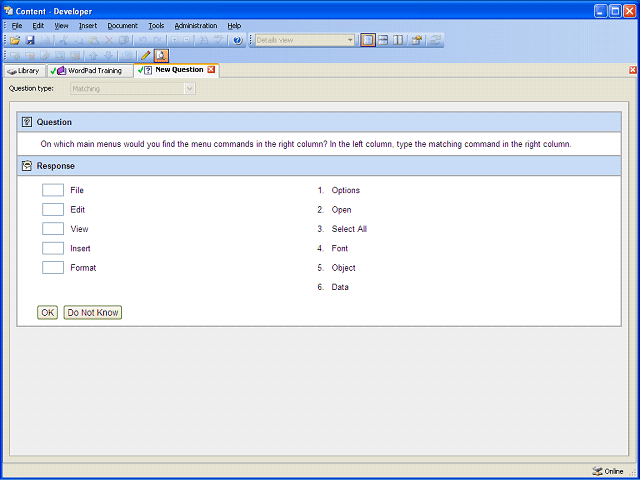Click the Find binoculars icon

pyautogui.click(x=205, y=40)
